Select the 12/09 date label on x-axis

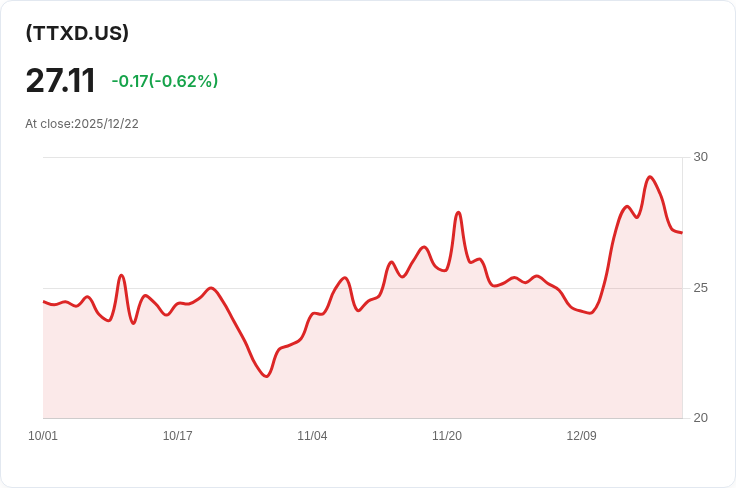[581, 436]
